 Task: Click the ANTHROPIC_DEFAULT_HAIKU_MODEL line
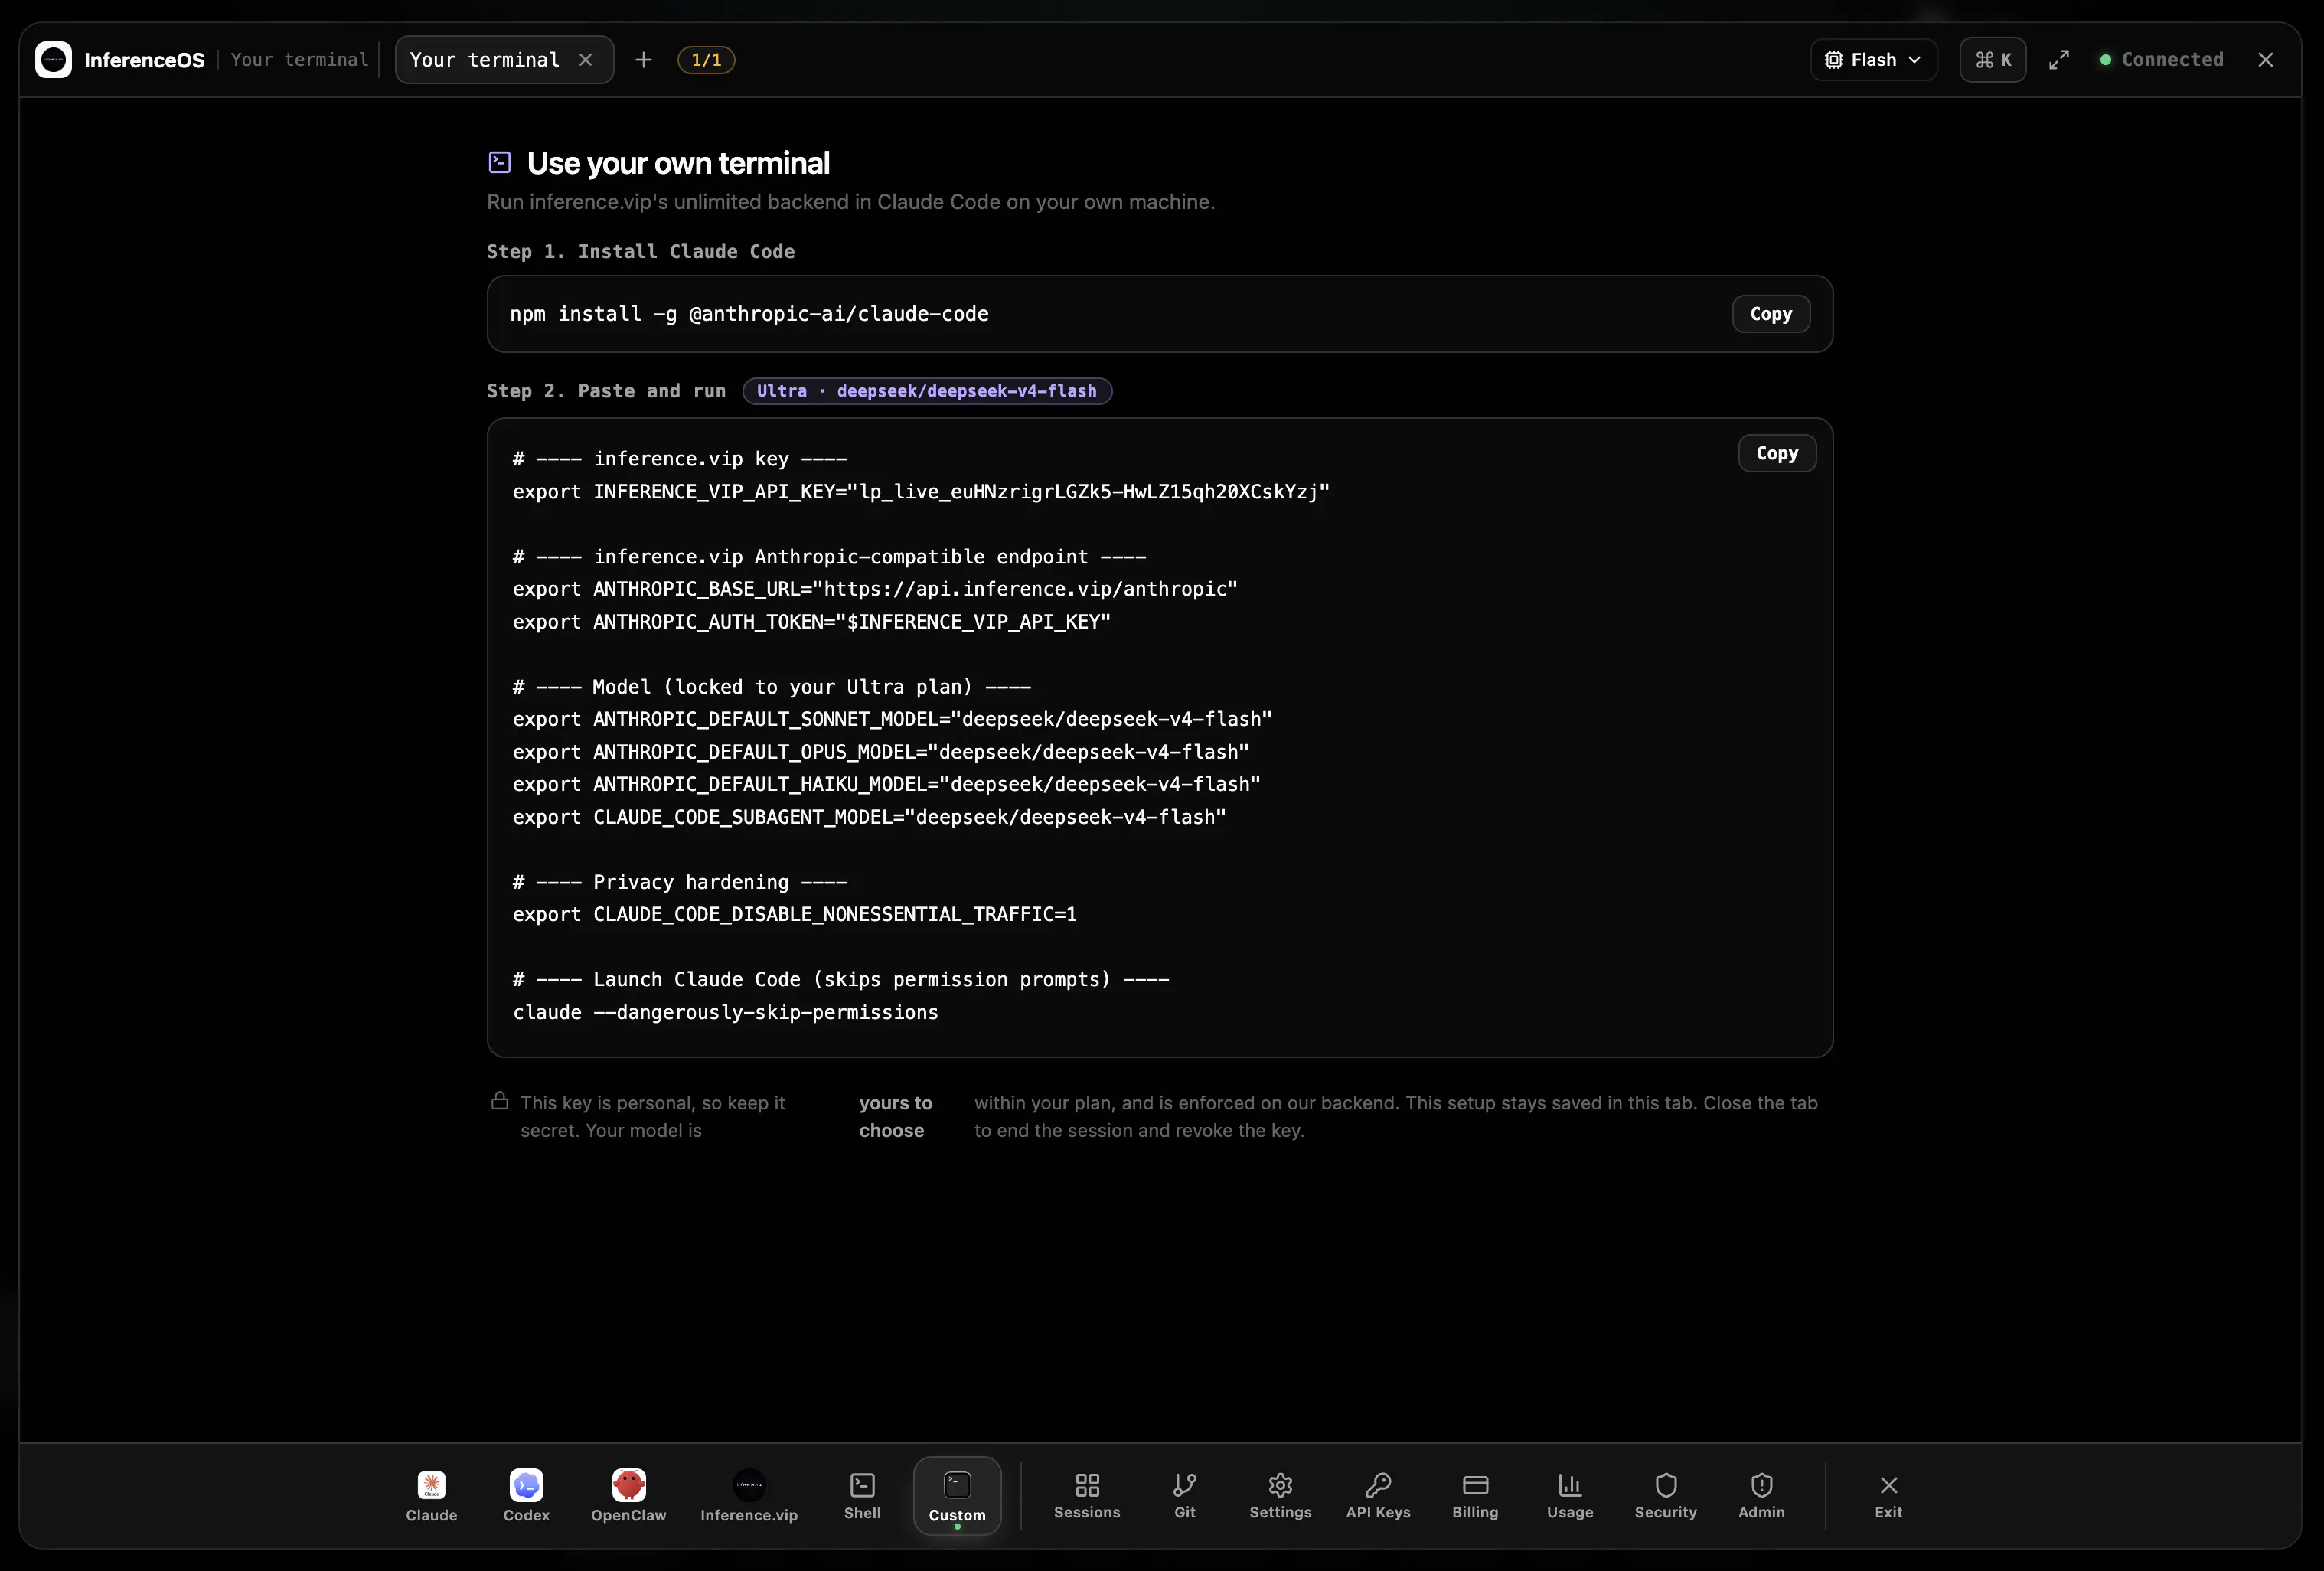click(x=886, y=785)
